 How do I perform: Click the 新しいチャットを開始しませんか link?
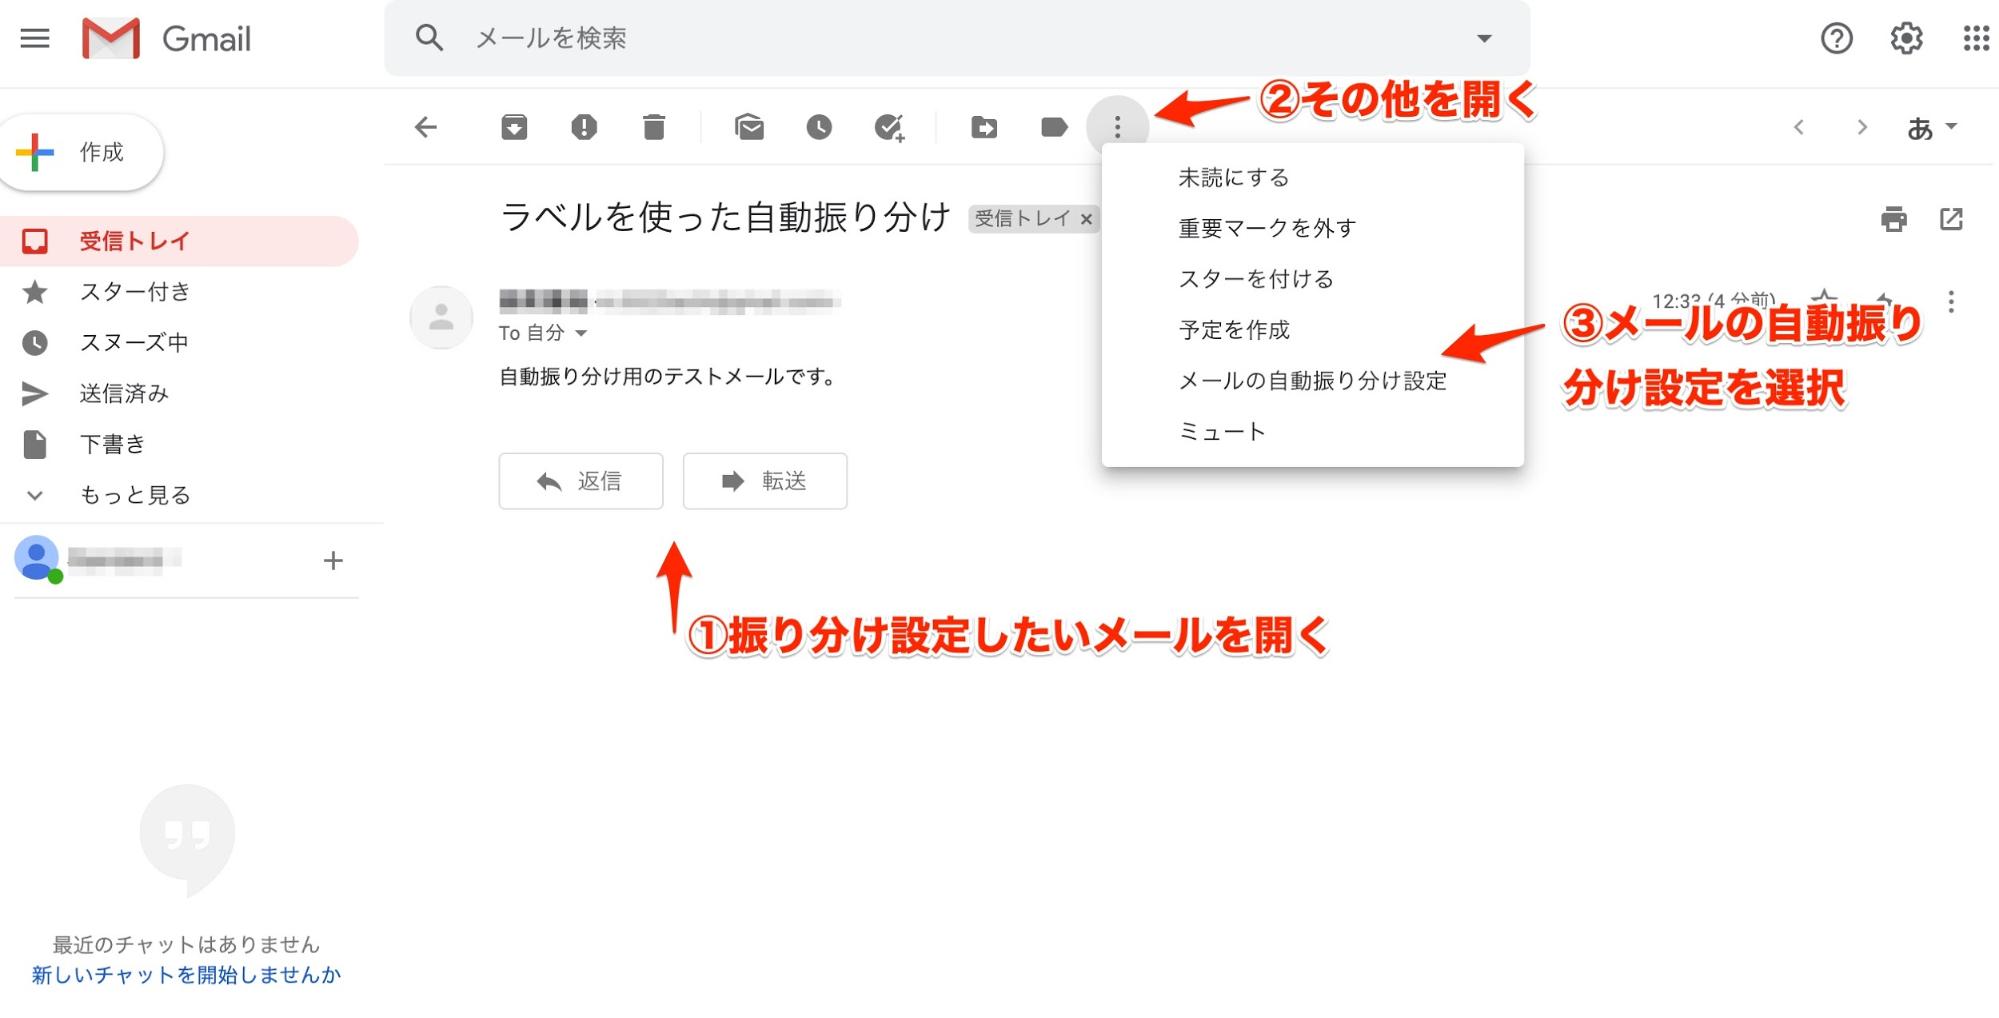tap(186, 975)
